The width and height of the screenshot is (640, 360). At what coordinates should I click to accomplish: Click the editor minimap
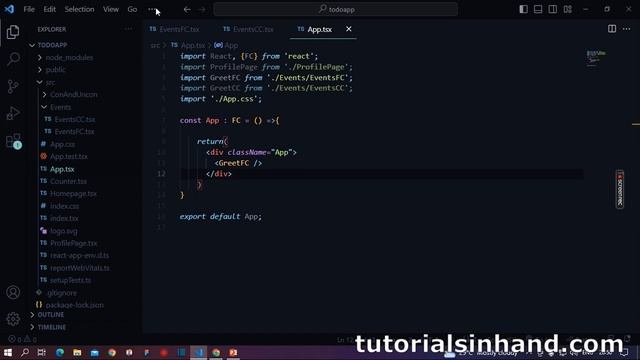596,58
